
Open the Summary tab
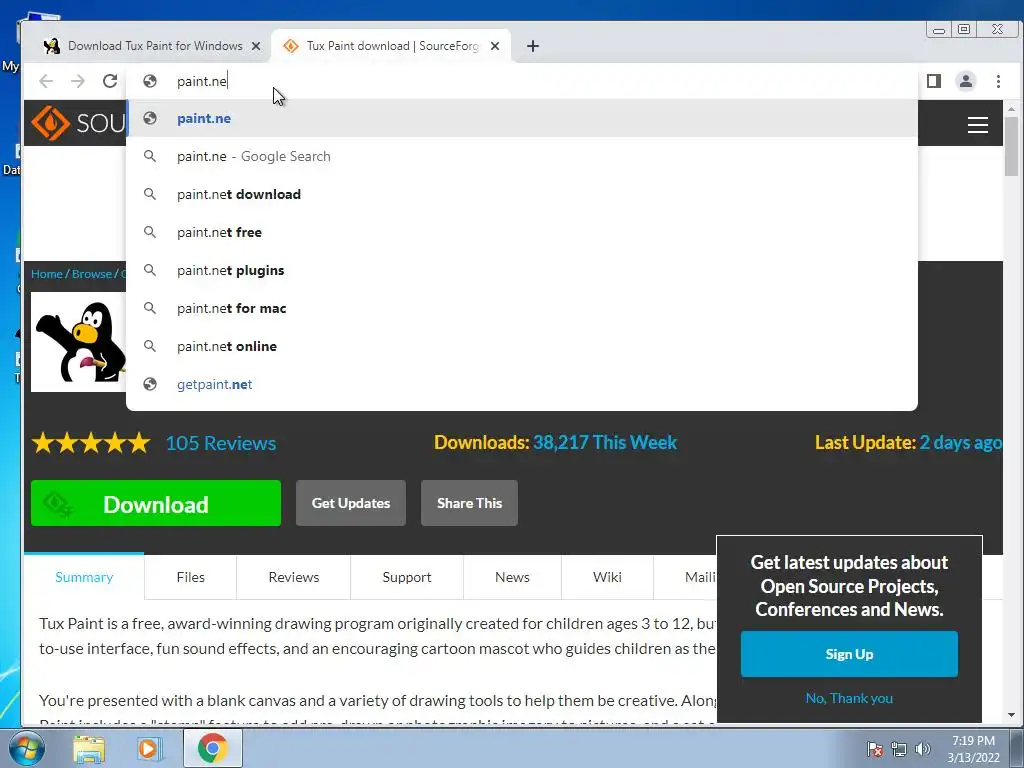pos(84,577)
